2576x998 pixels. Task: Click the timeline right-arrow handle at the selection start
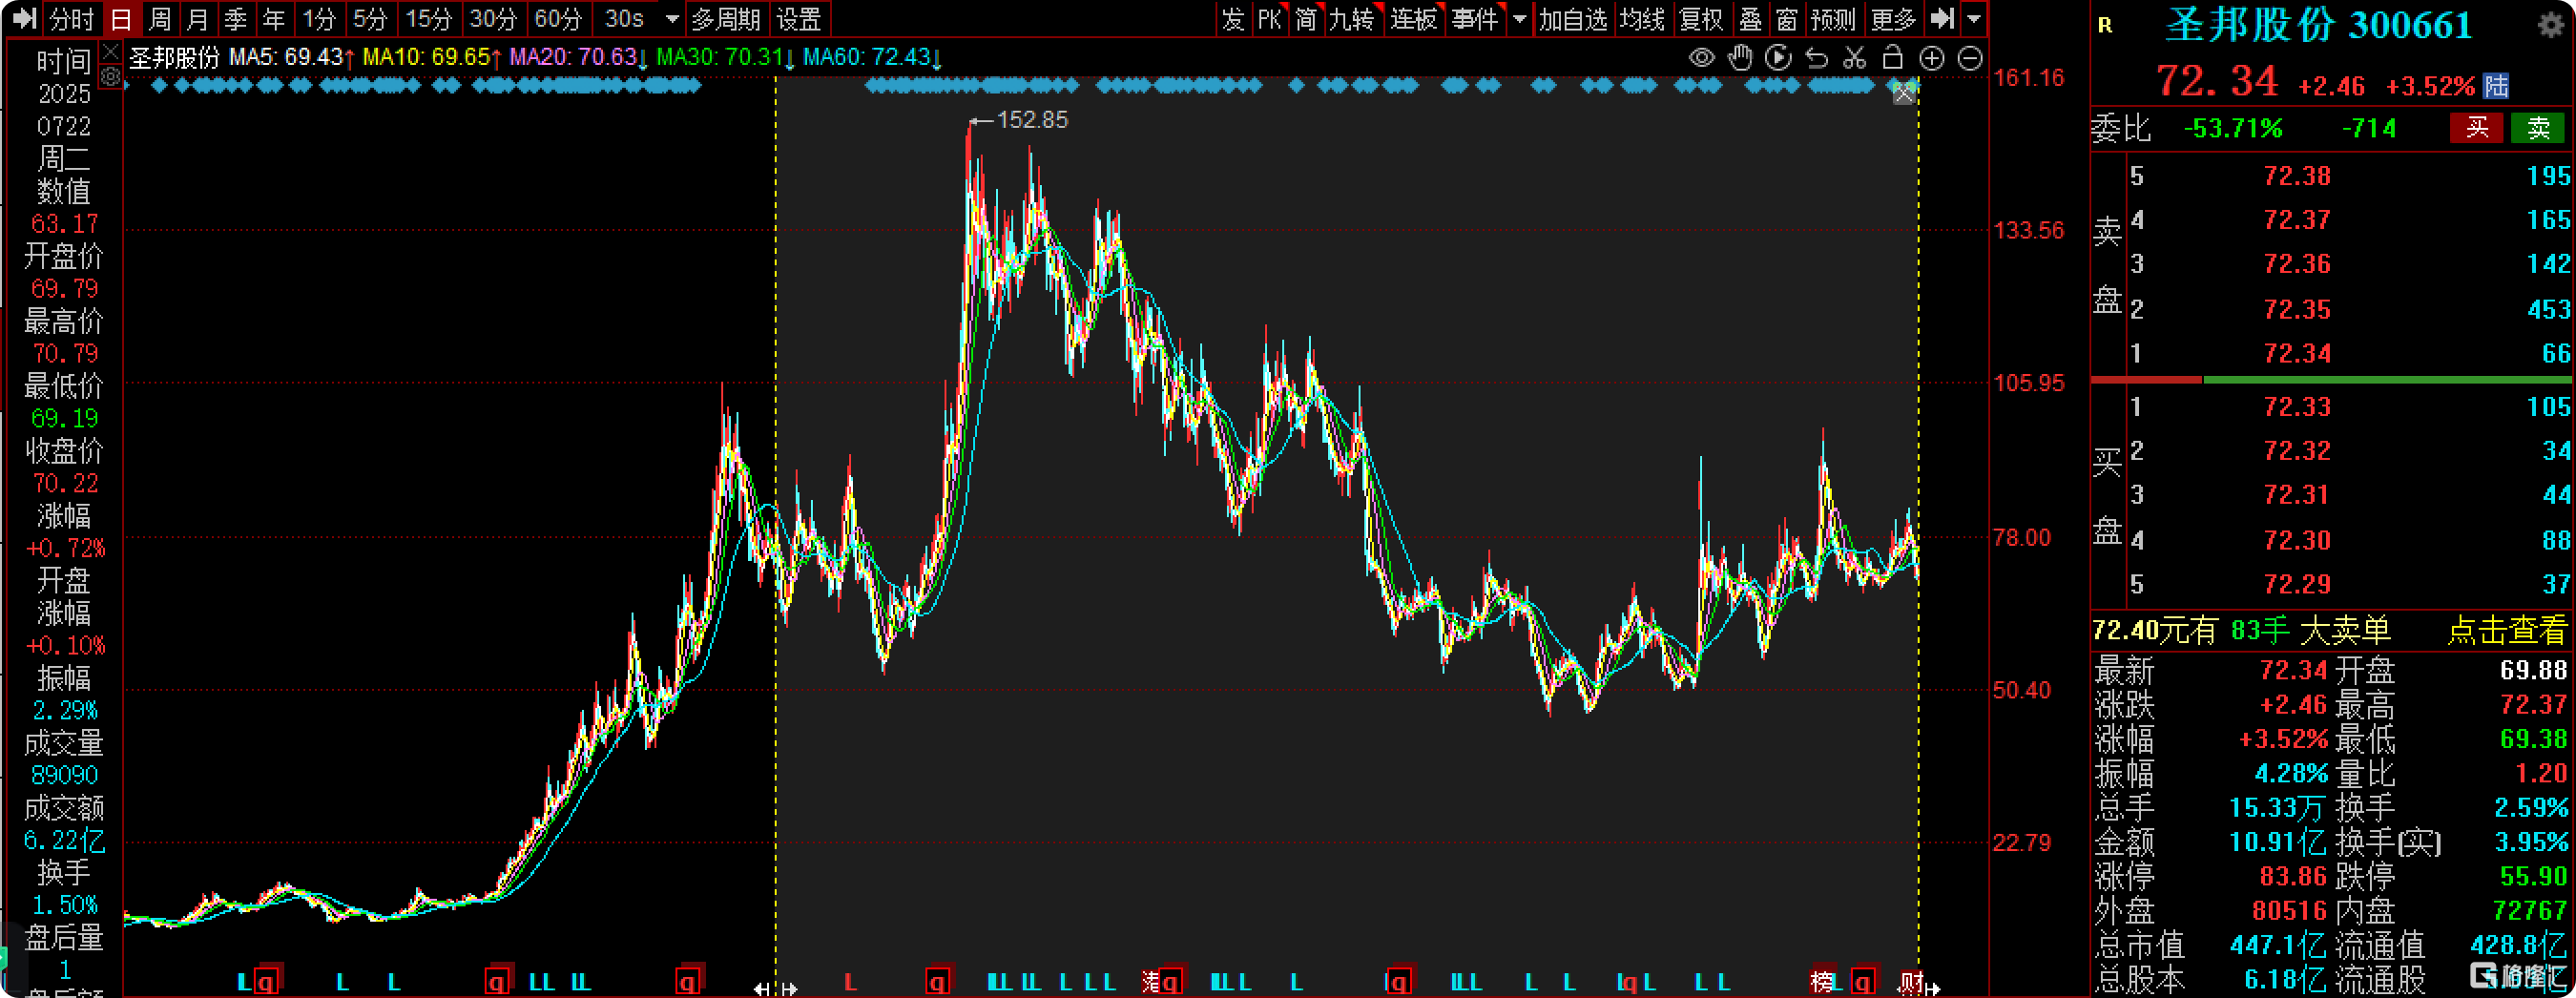point(789,989)
